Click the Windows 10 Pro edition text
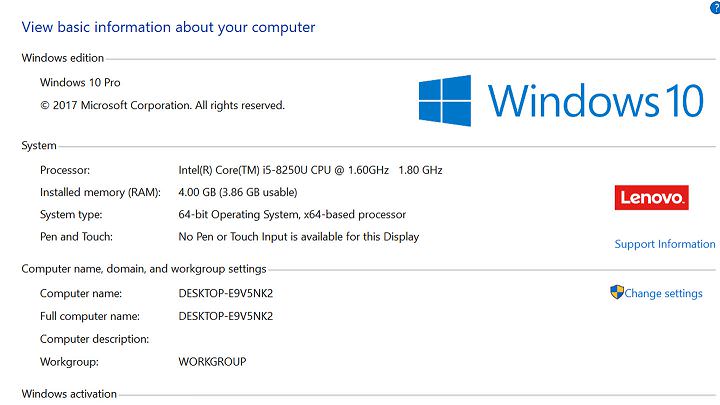720x405 pixels. click(x=80, y=82)
